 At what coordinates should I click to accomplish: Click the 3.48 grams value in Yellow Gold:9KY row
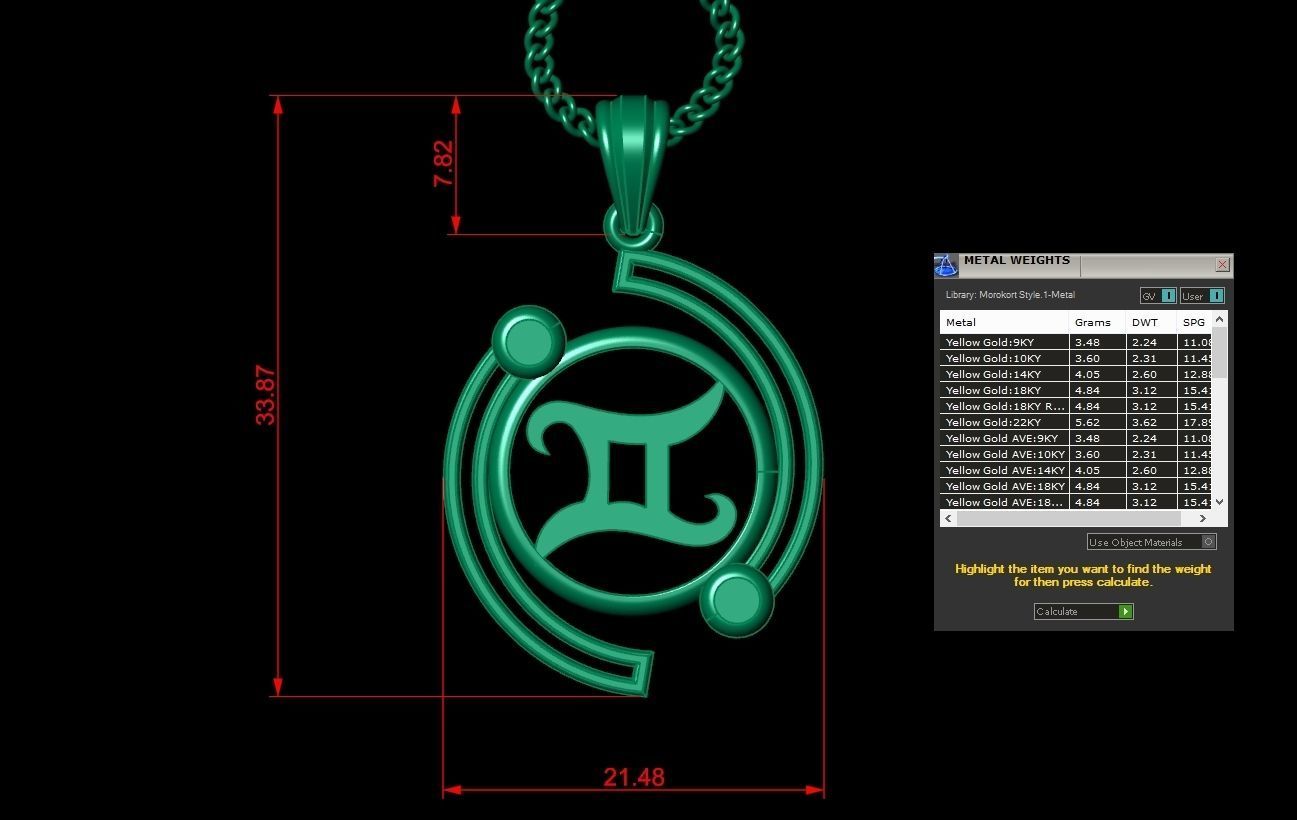coord(1087,342)
